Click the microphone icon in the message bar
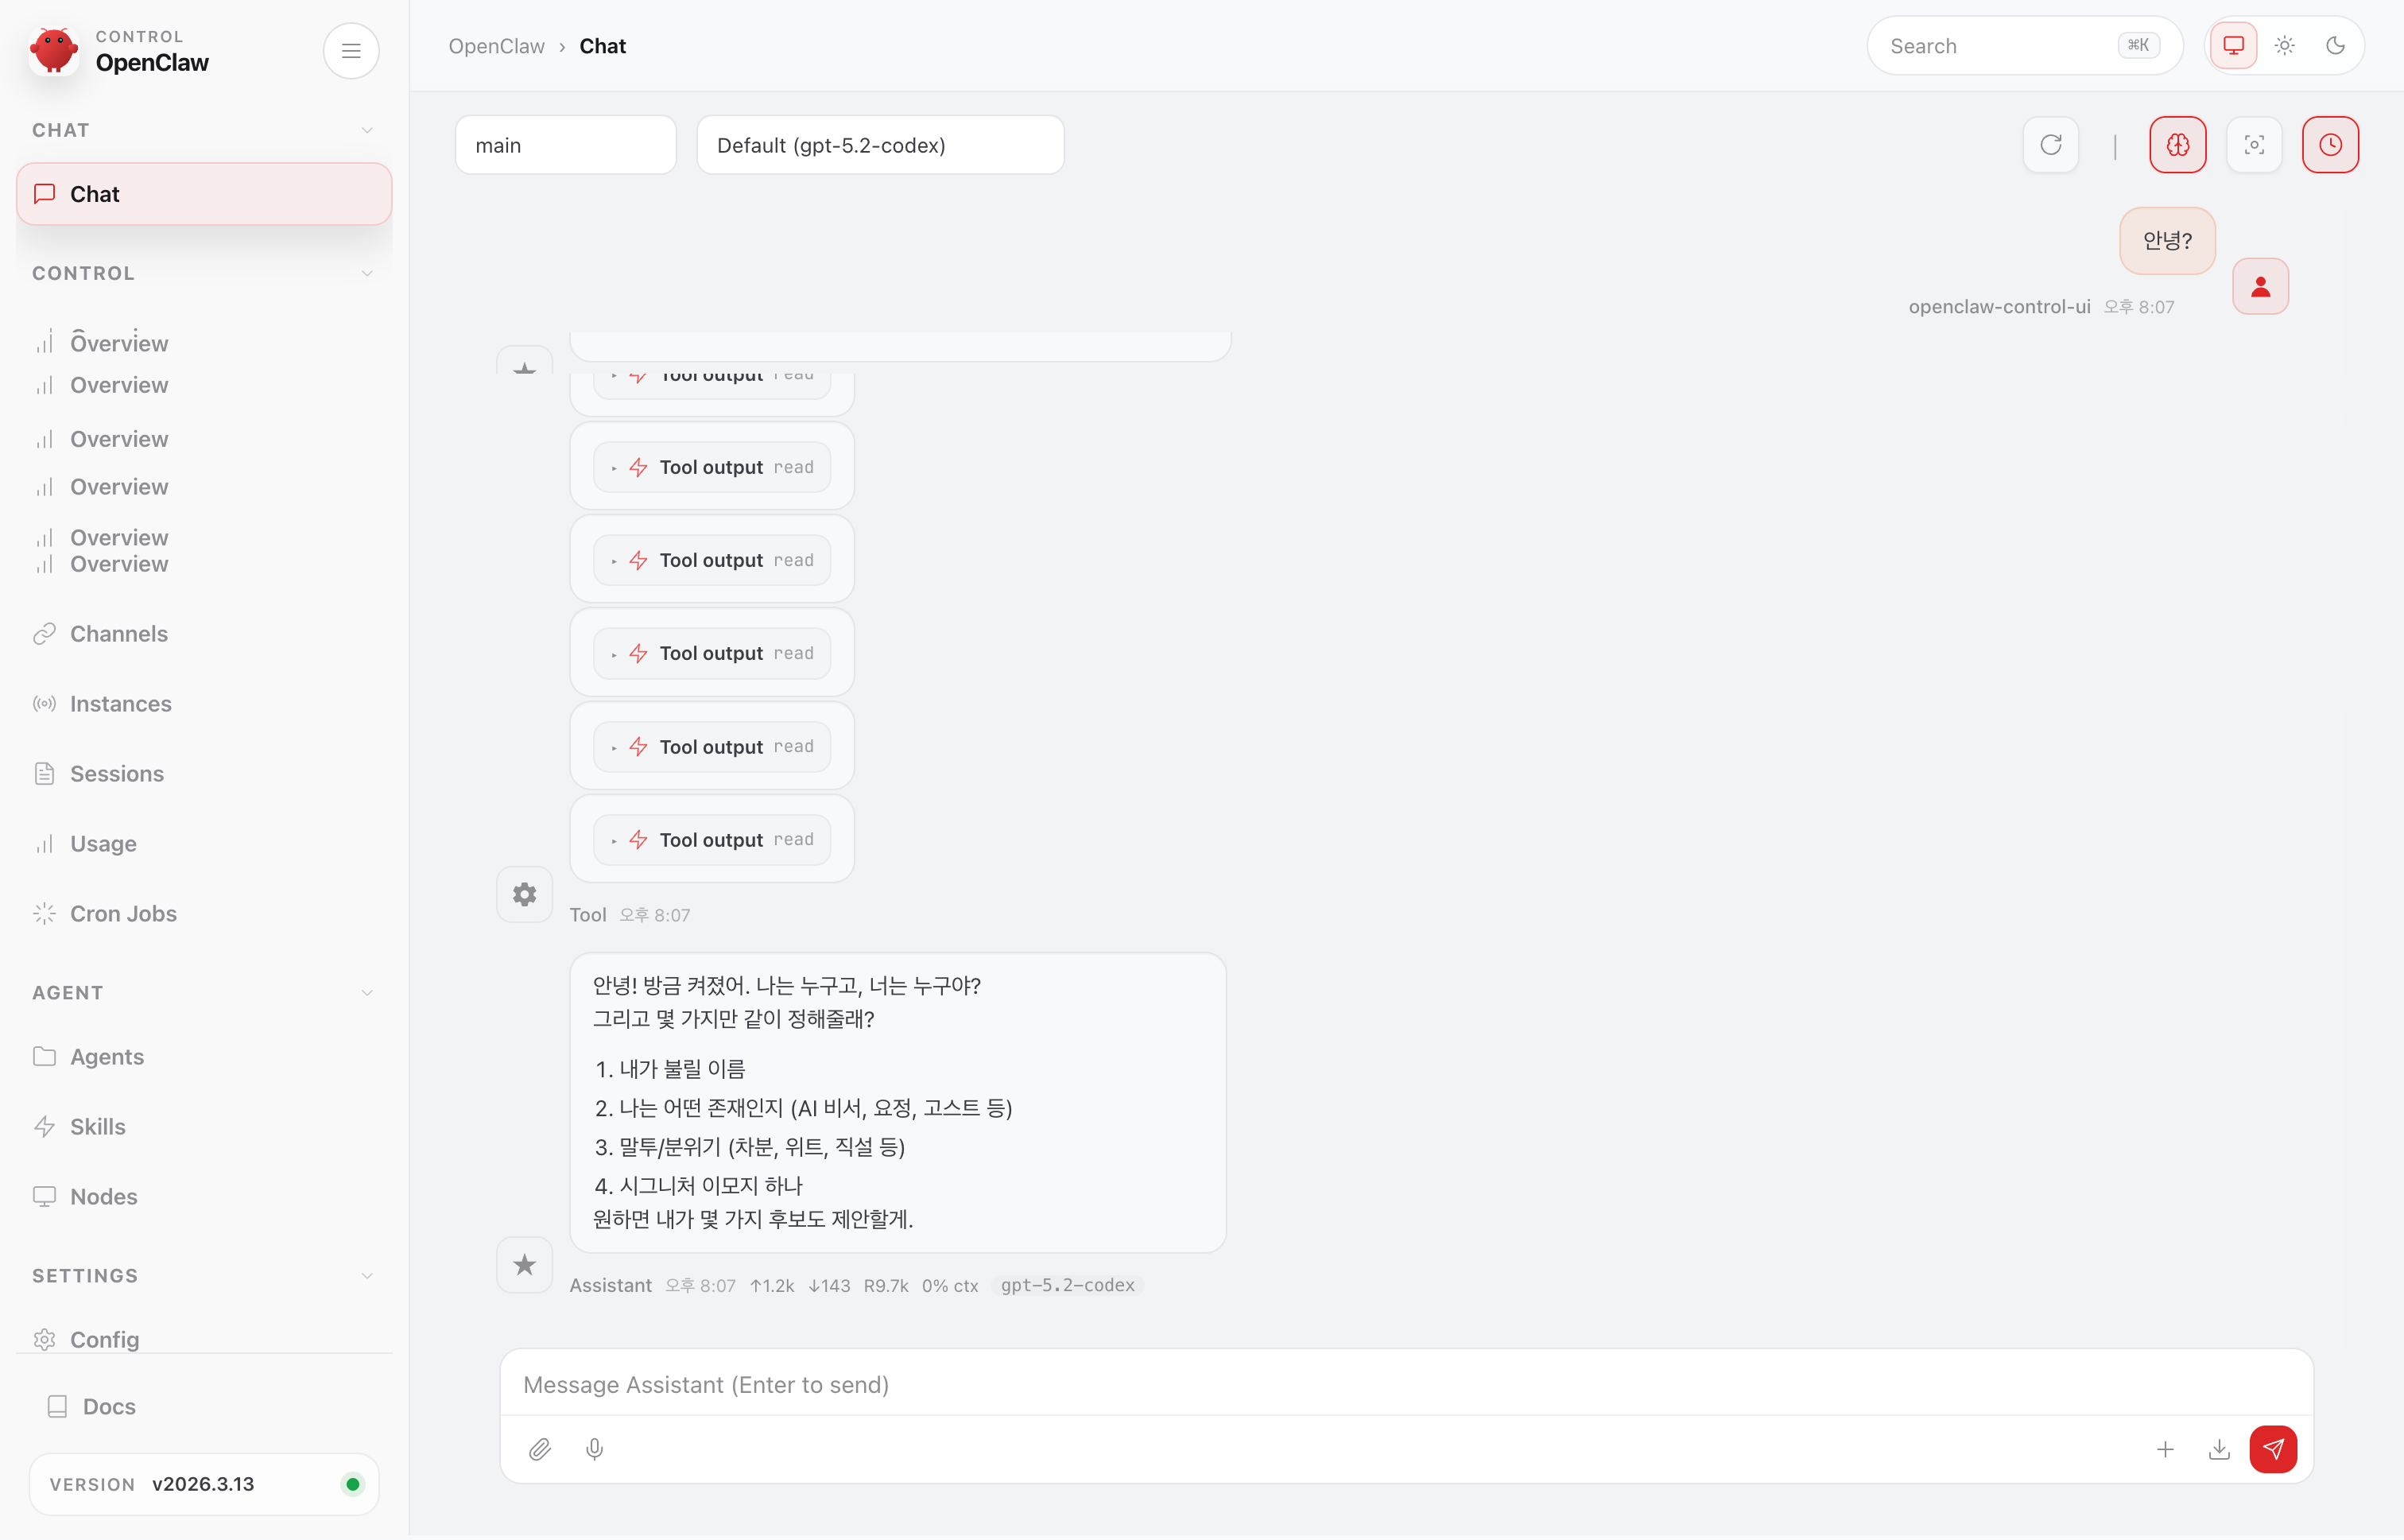 pos(595,1449)
